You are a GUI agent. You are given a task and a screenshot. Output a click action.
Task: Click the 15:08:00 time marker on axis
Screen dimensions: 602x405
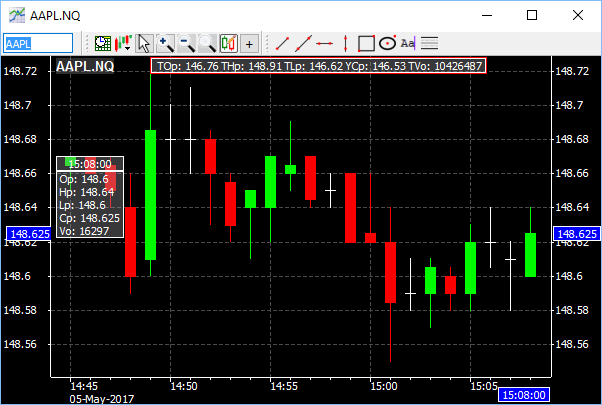522,395
